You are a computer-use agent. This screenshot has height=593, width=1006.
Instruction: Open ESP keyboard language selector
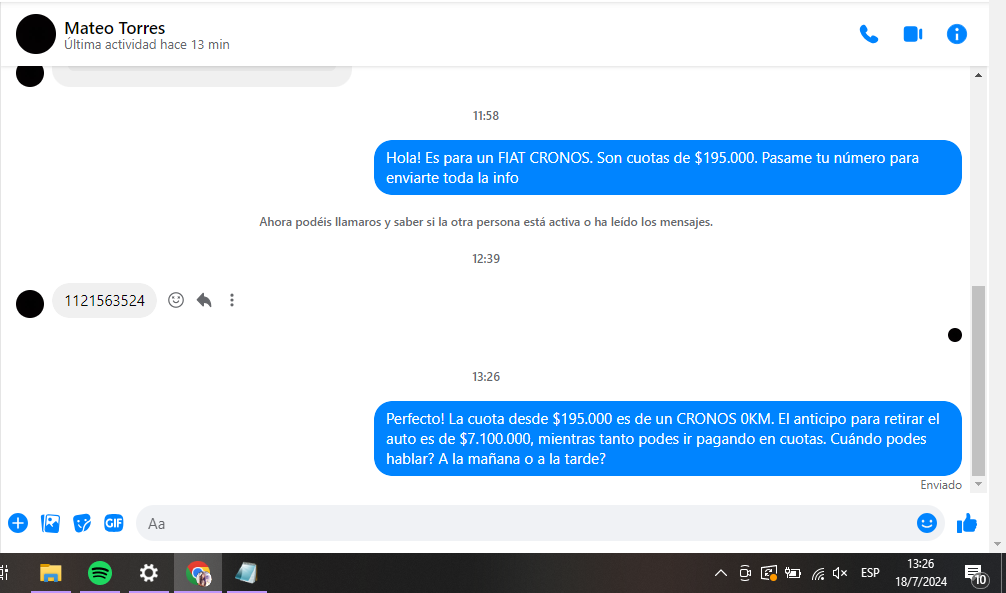click(870, 573)
